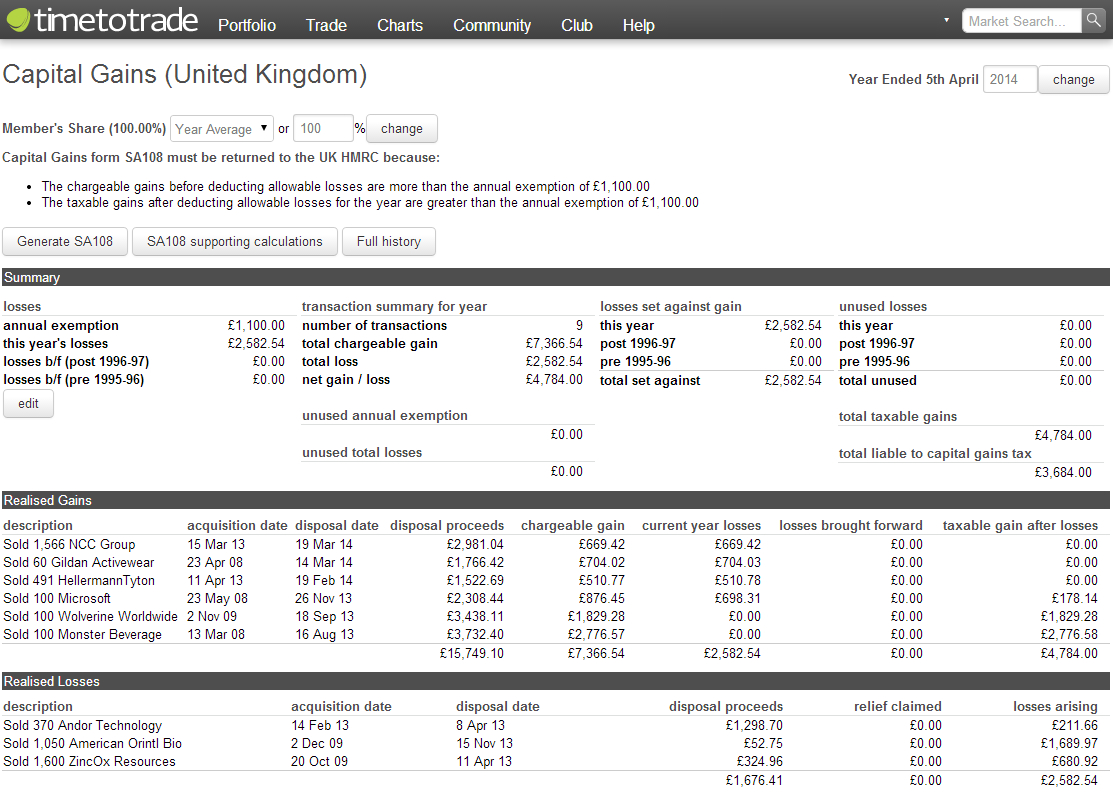Click the Generate SA108 button
Image resolution: width=1113 pixels, height=799 pixels.
[x=66, y=242]
